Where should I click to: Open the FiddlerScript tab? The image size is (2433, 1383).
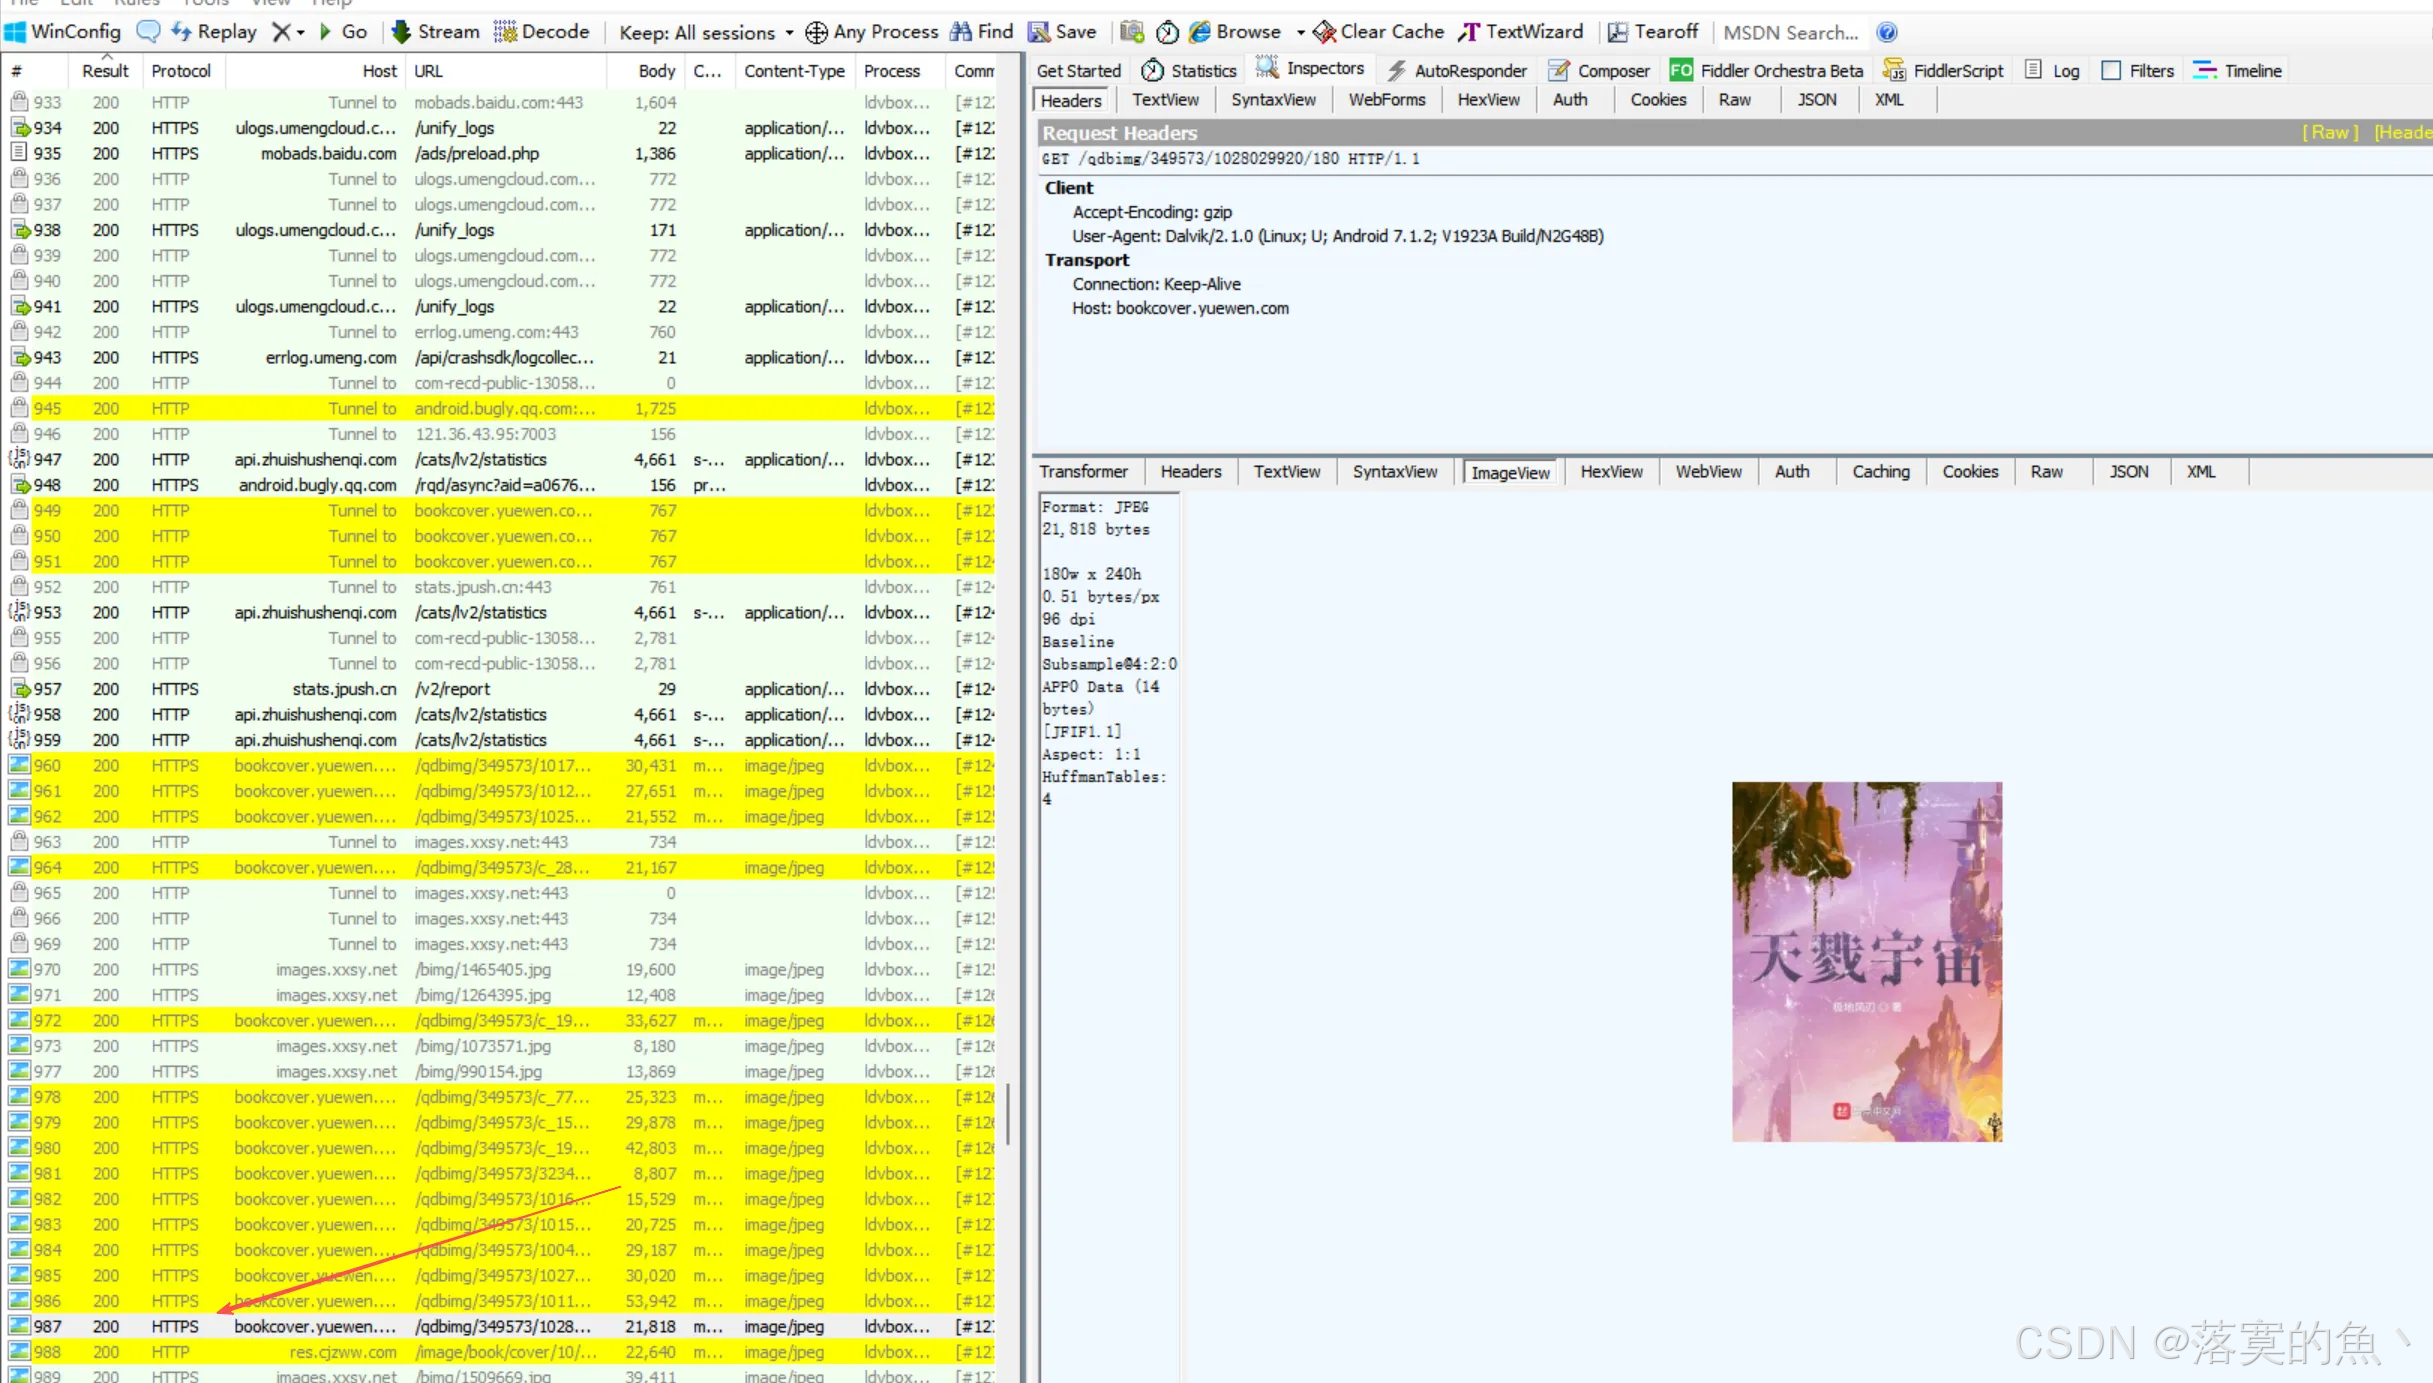point(1942,71)
